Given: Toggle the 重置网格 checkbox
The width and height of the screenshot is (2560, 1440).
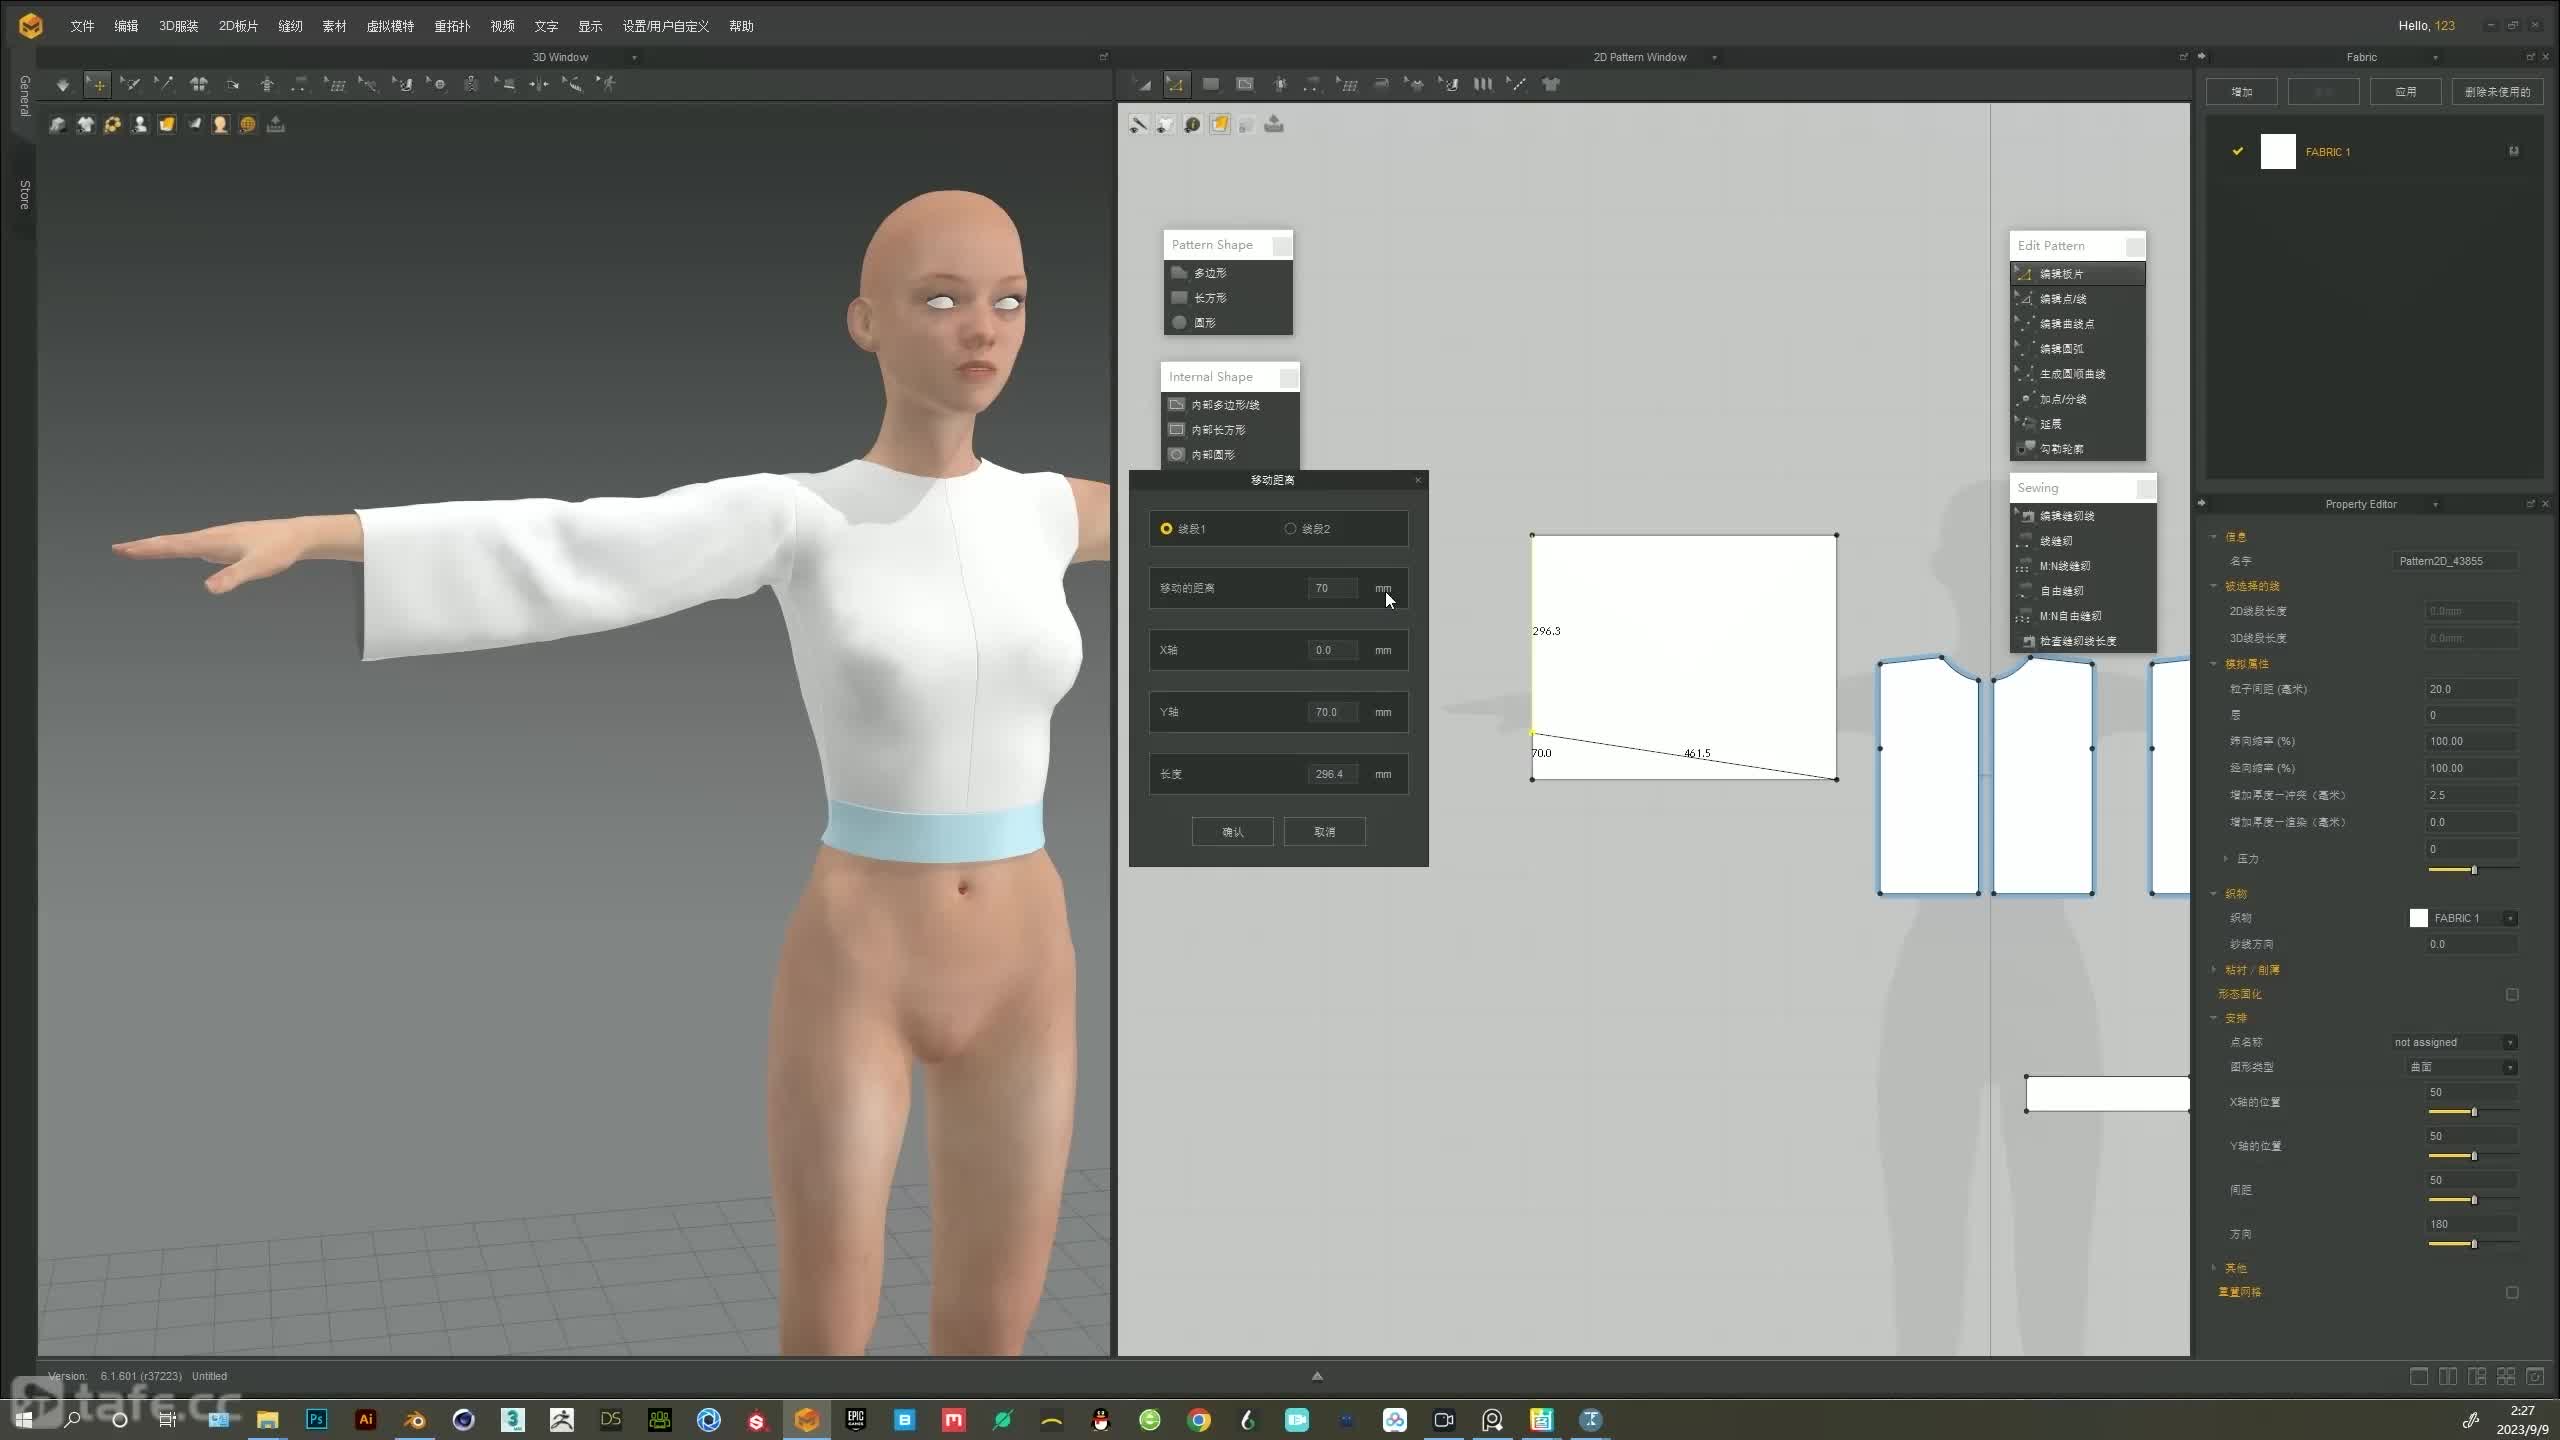Looking at the screenshot, I should (x=2512, y=1293).
